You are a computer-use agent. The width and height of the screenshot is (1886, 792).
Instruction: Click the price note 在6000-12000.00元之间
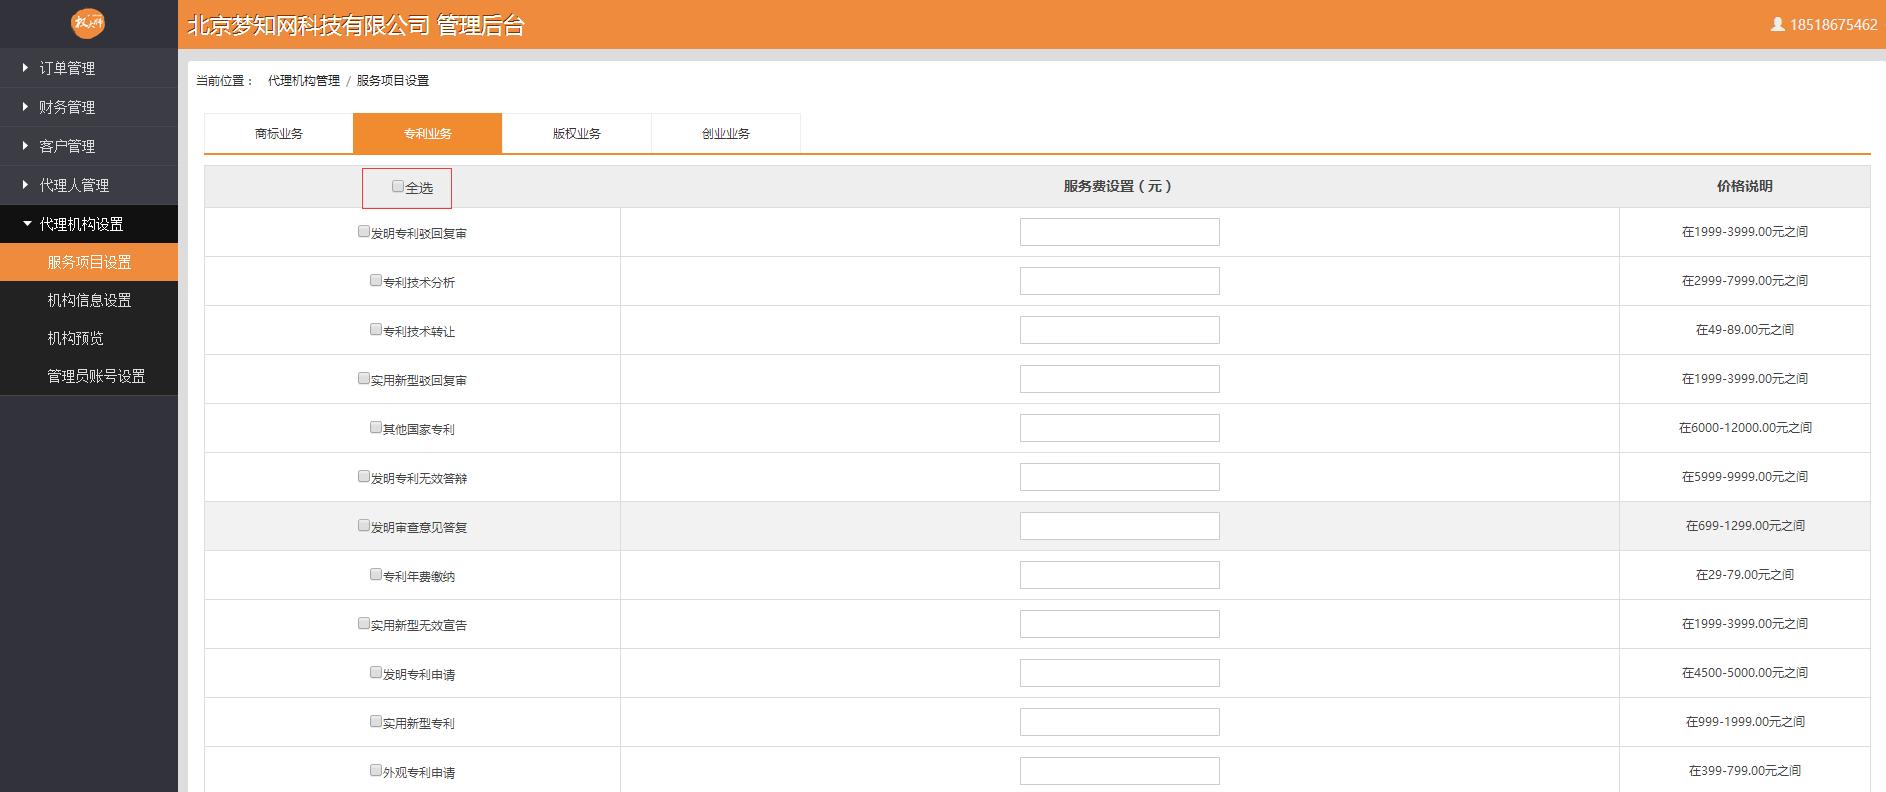click(x=1745, y=428)
